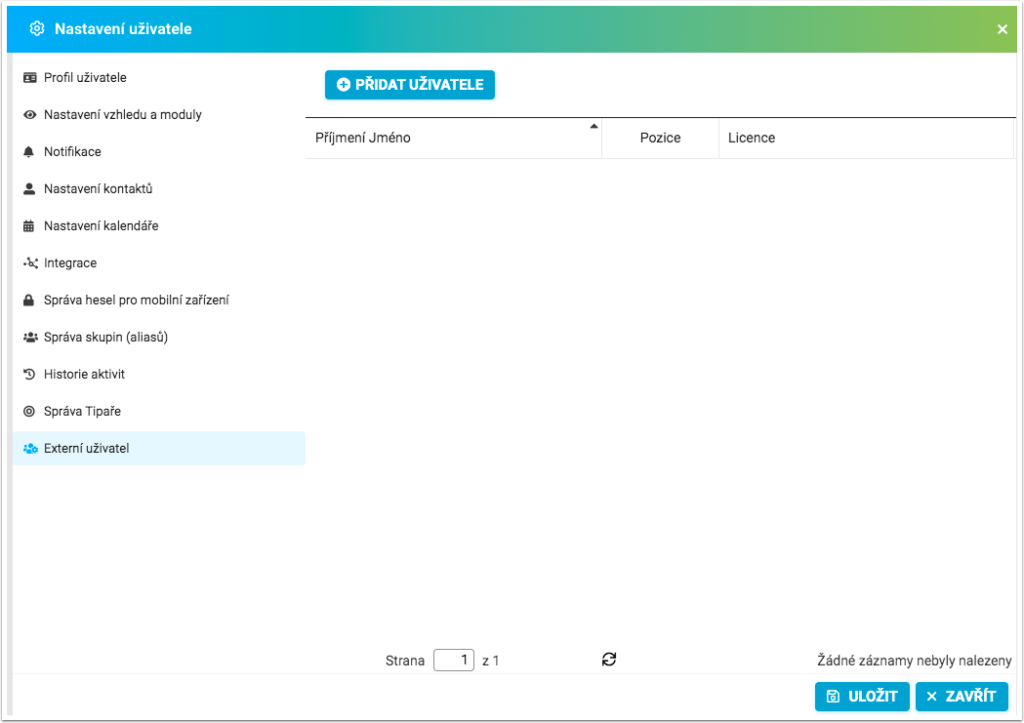Open Nastavení vzhledu a moduly
Viewport: 1024px width, 723px height.
click(x=159, y=115)
